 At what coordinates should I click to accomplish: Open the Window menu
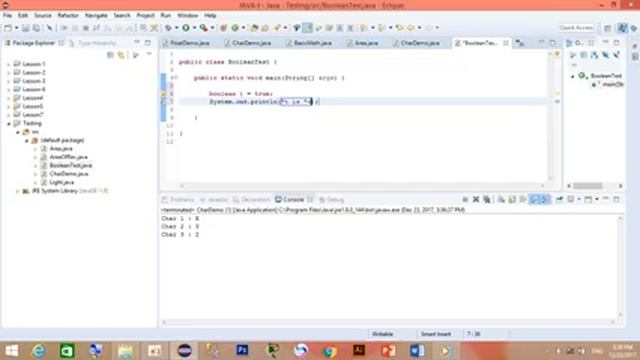coord(187,16)
